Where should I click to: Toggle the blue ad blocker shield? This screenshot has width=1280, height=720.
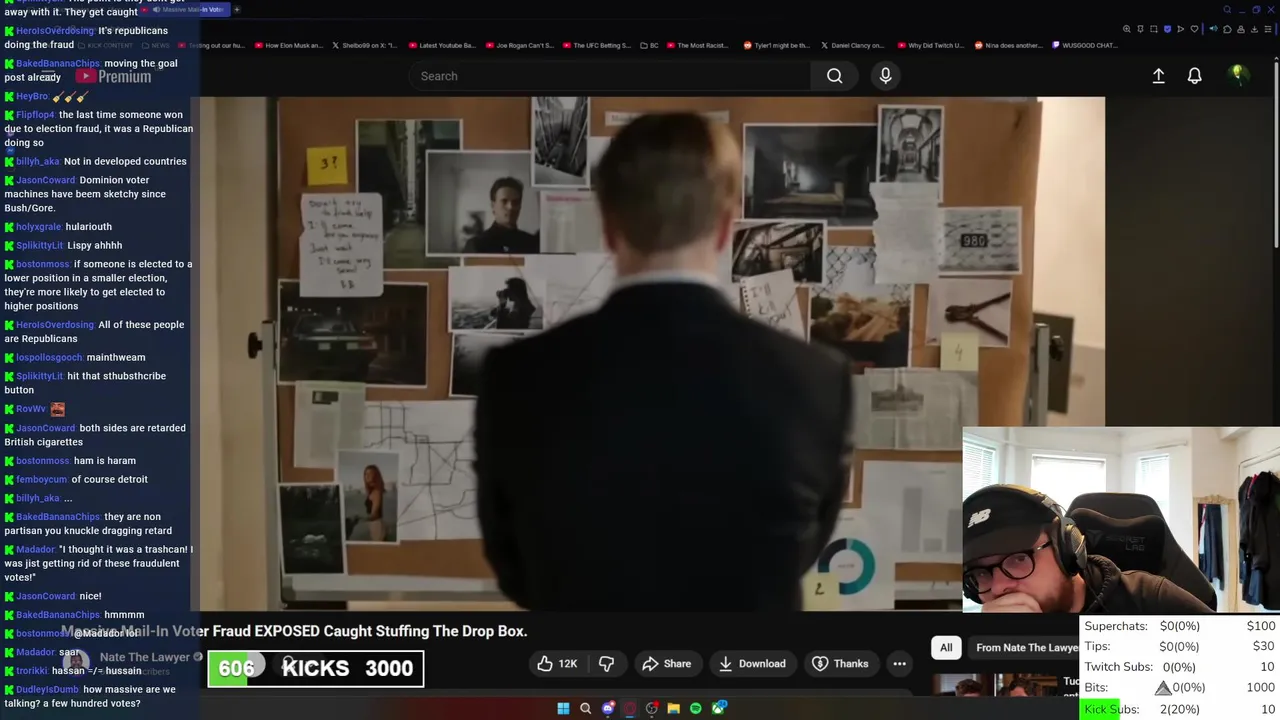[1167, 29]
